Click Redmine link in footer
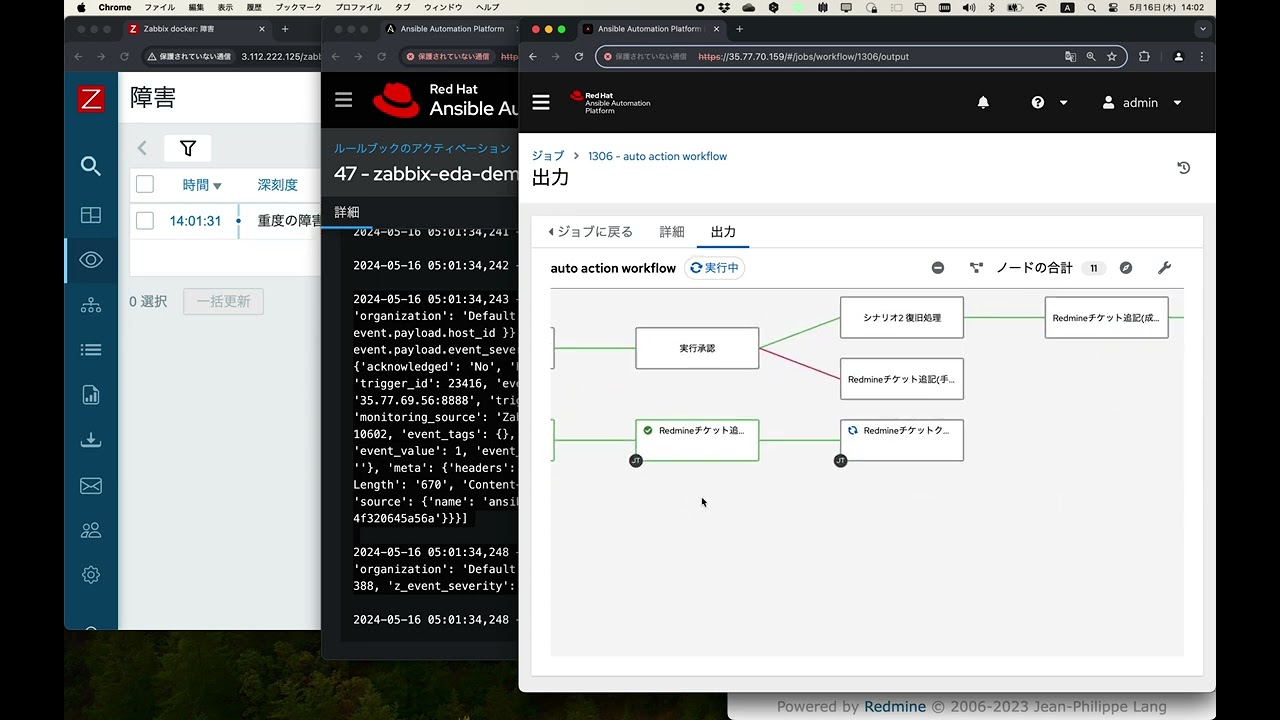 tap(895, 706)
